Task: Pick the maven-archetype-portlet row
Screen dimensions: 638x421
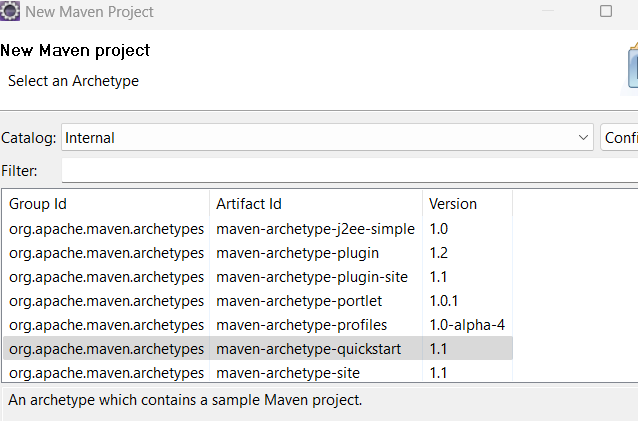Action: (x=258, y=301)
